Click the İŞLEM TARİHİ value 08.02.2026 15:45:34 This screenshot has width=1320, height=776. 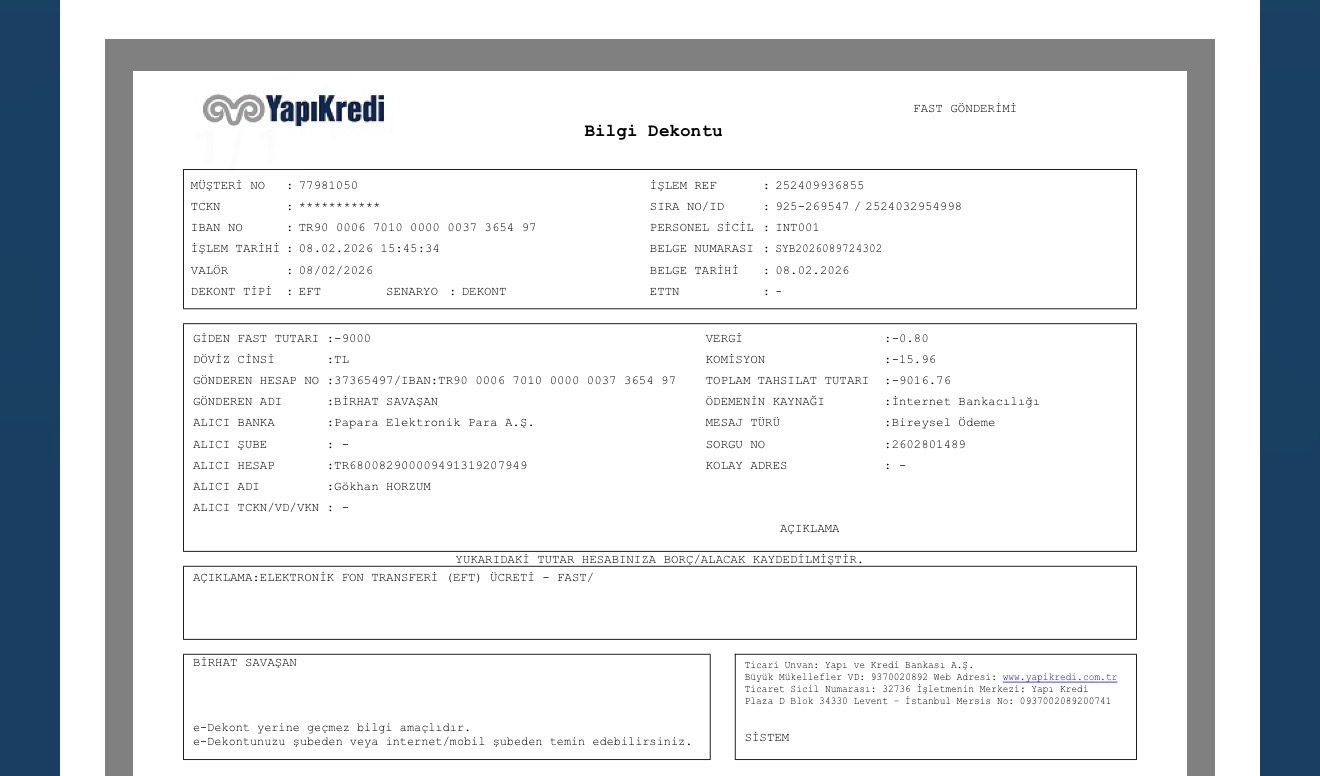[x=369, y=249]
